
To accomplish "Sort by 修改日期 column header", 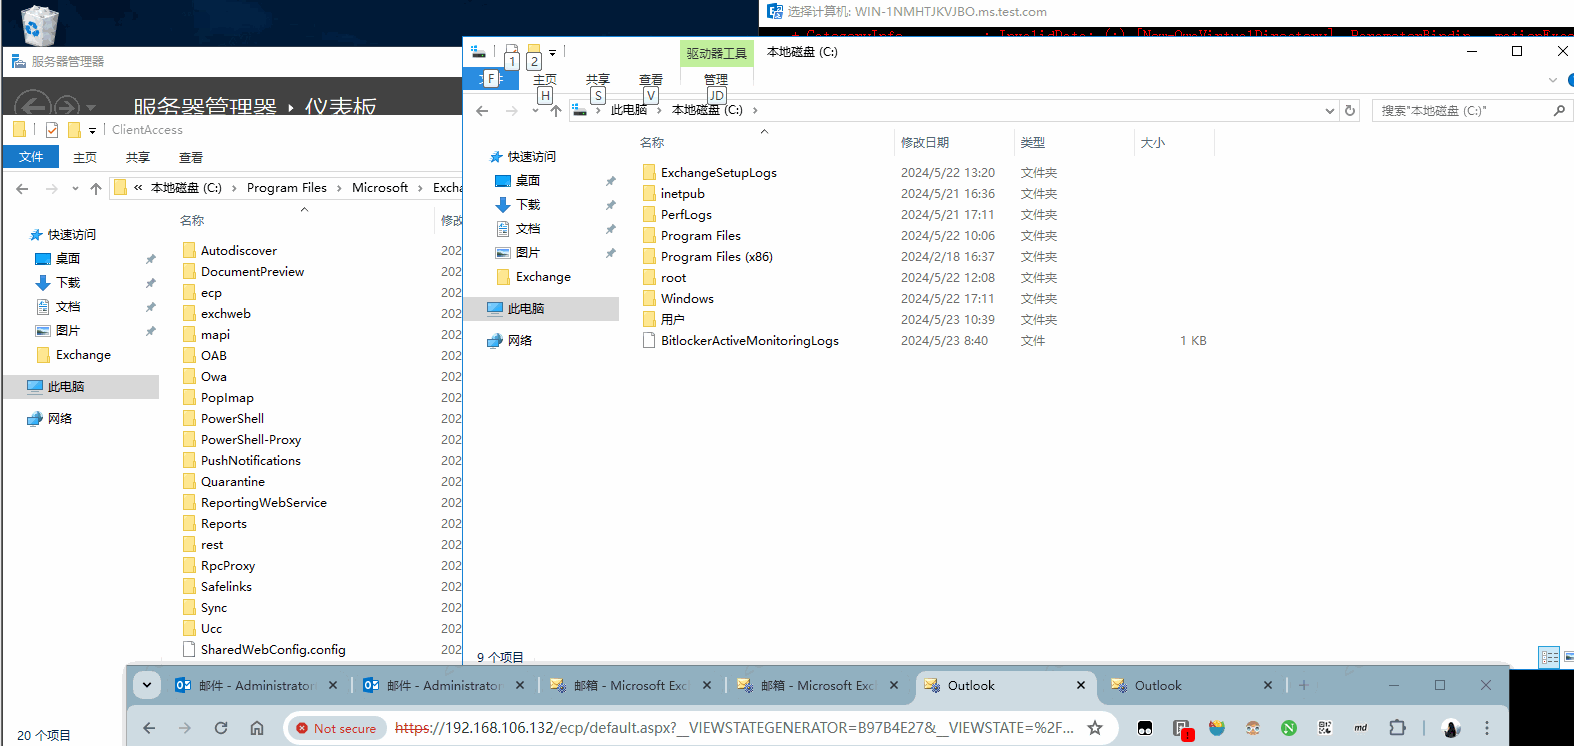I will click(x=925, y=143).
